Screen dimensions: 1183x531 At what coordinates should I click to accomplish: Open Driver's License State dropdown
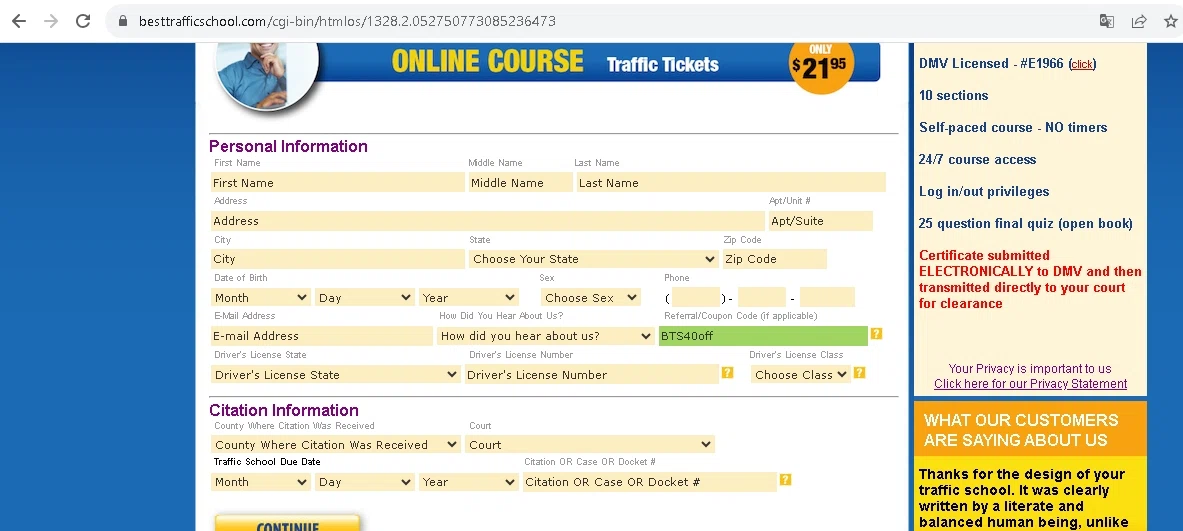point(336,375)
